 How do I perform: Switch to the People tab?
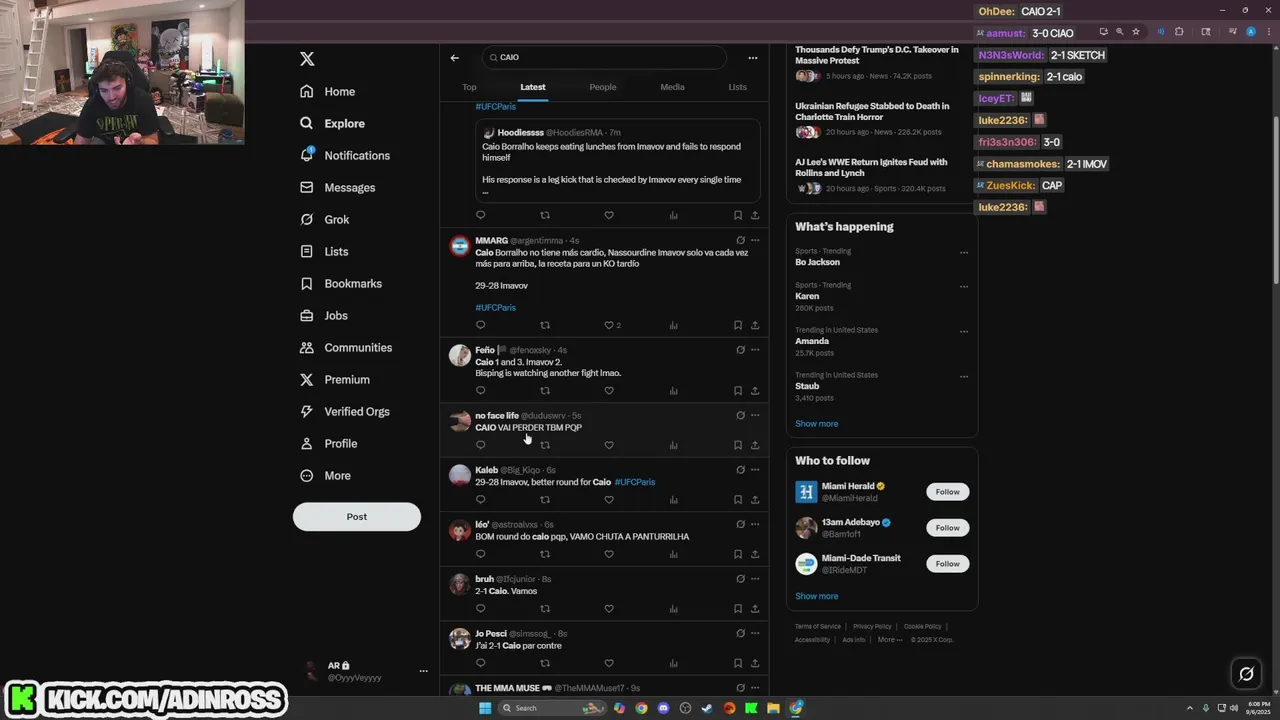(x=603, y=87)
